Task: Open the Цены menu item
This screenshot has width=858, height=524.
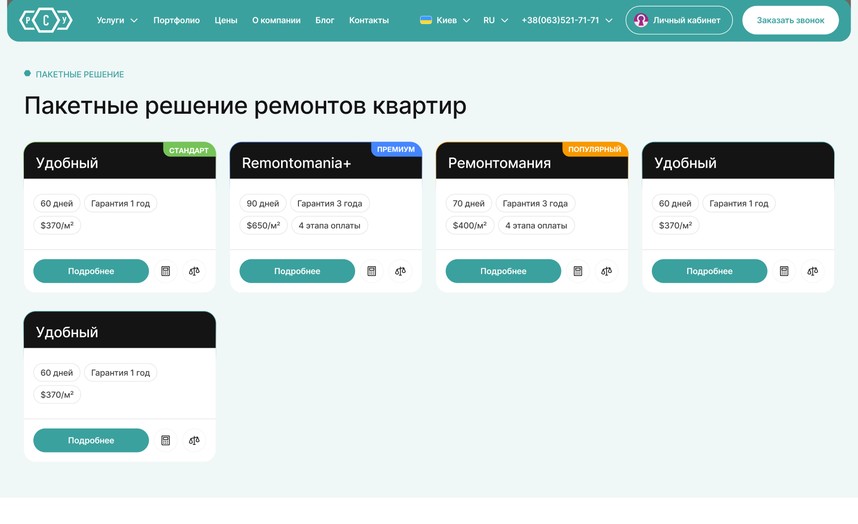Action: pos(225,20)
